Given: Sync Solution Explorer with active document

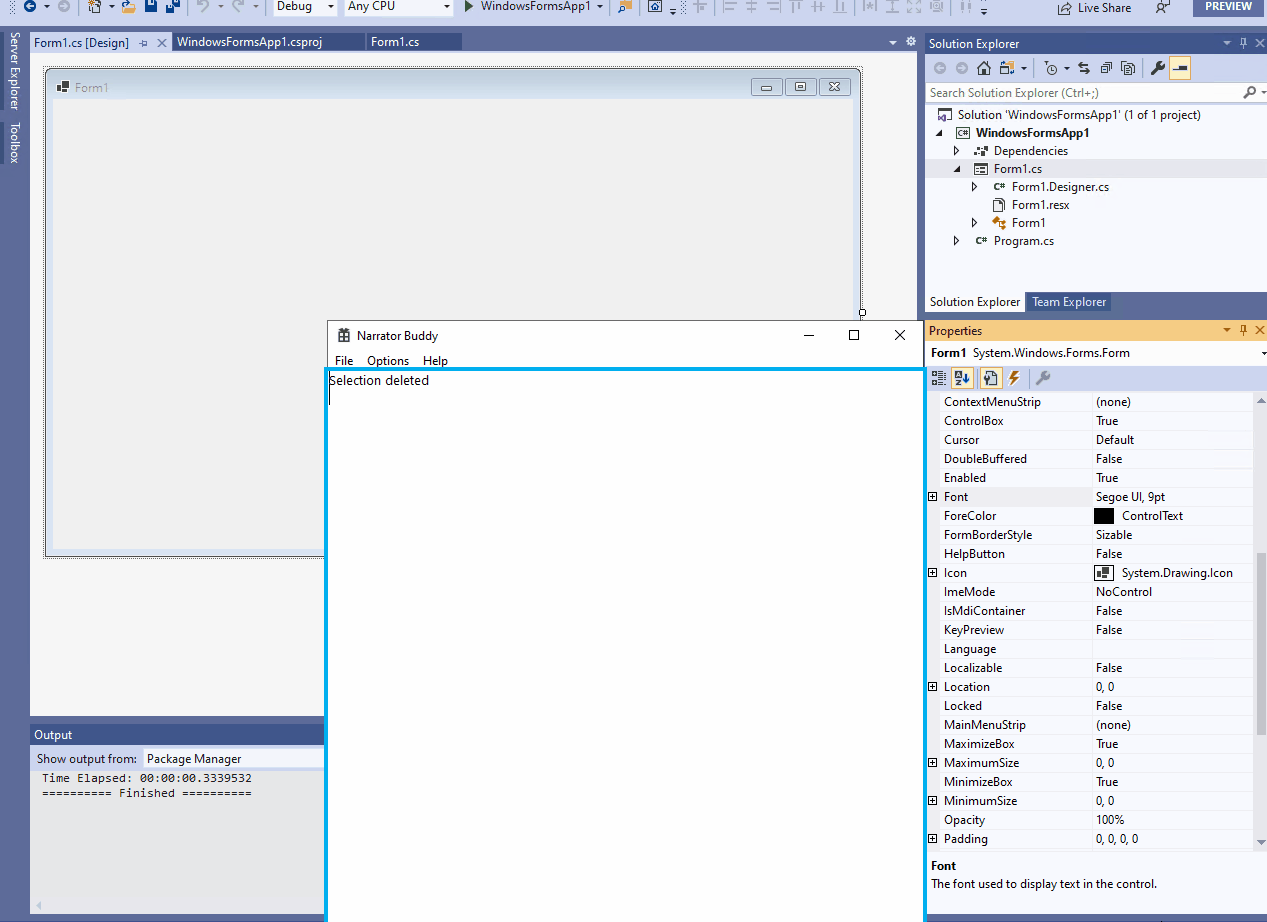Looking at the screenshot, I should [1082, 67].
